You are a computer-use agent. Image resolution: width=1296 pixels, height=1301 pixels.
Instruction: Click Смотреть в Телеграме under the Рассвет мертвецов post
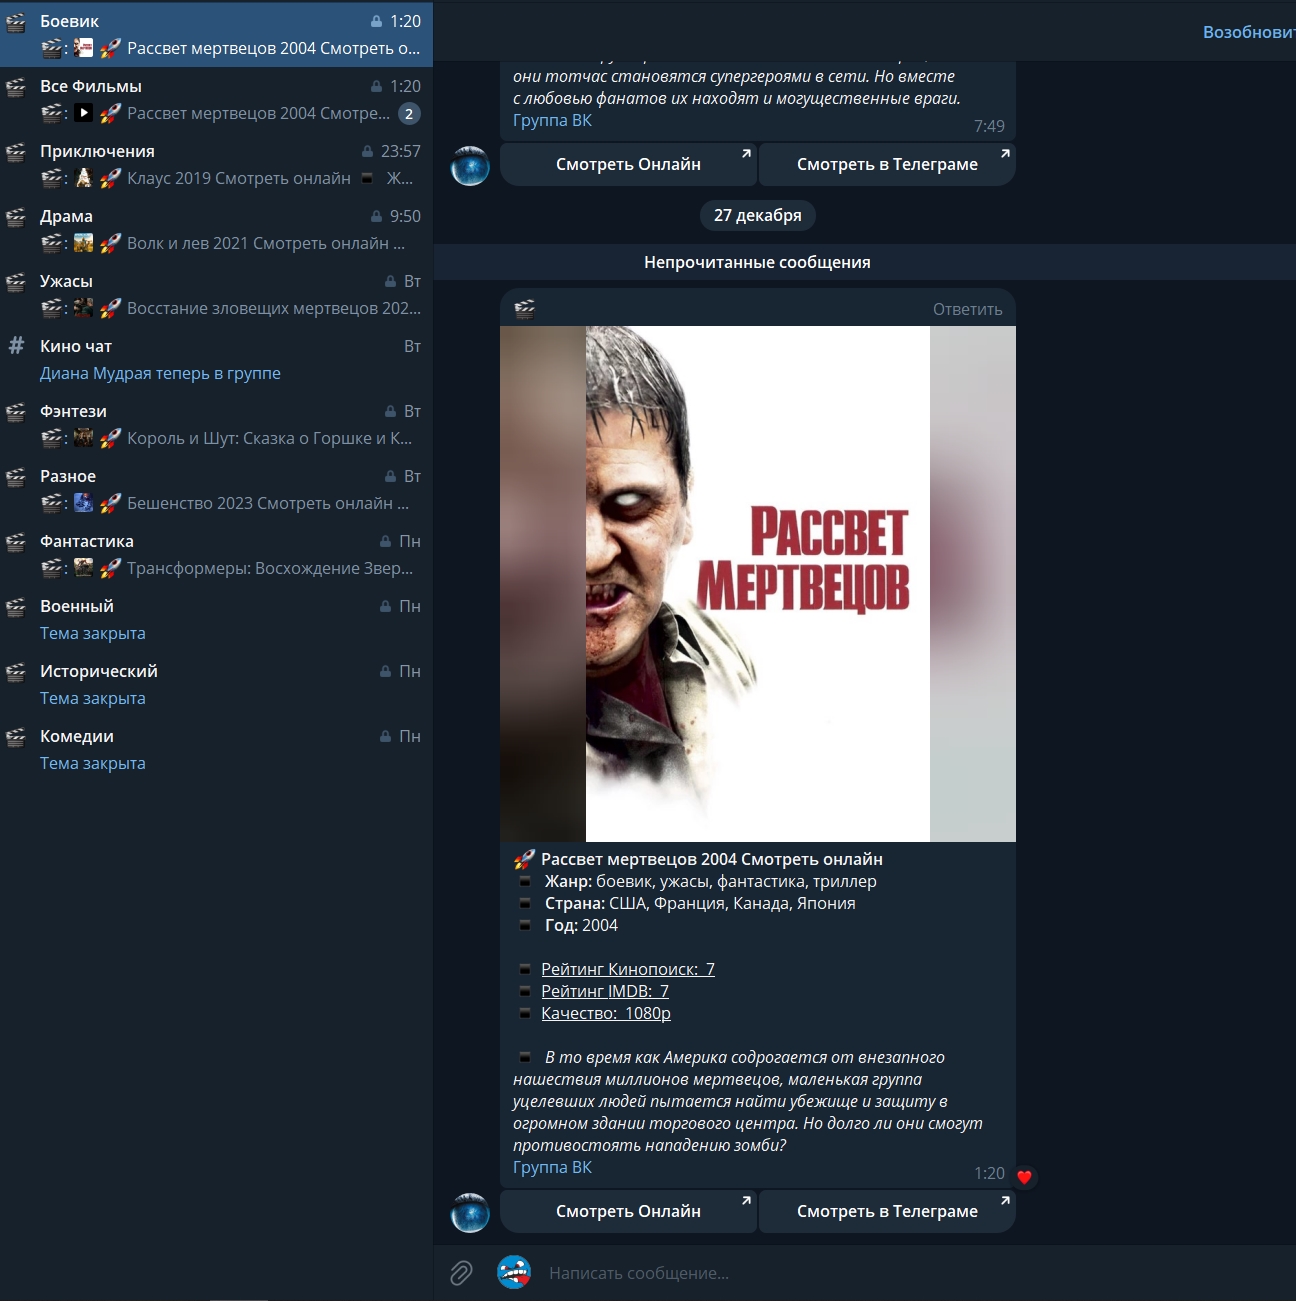tap(887, 1211)
